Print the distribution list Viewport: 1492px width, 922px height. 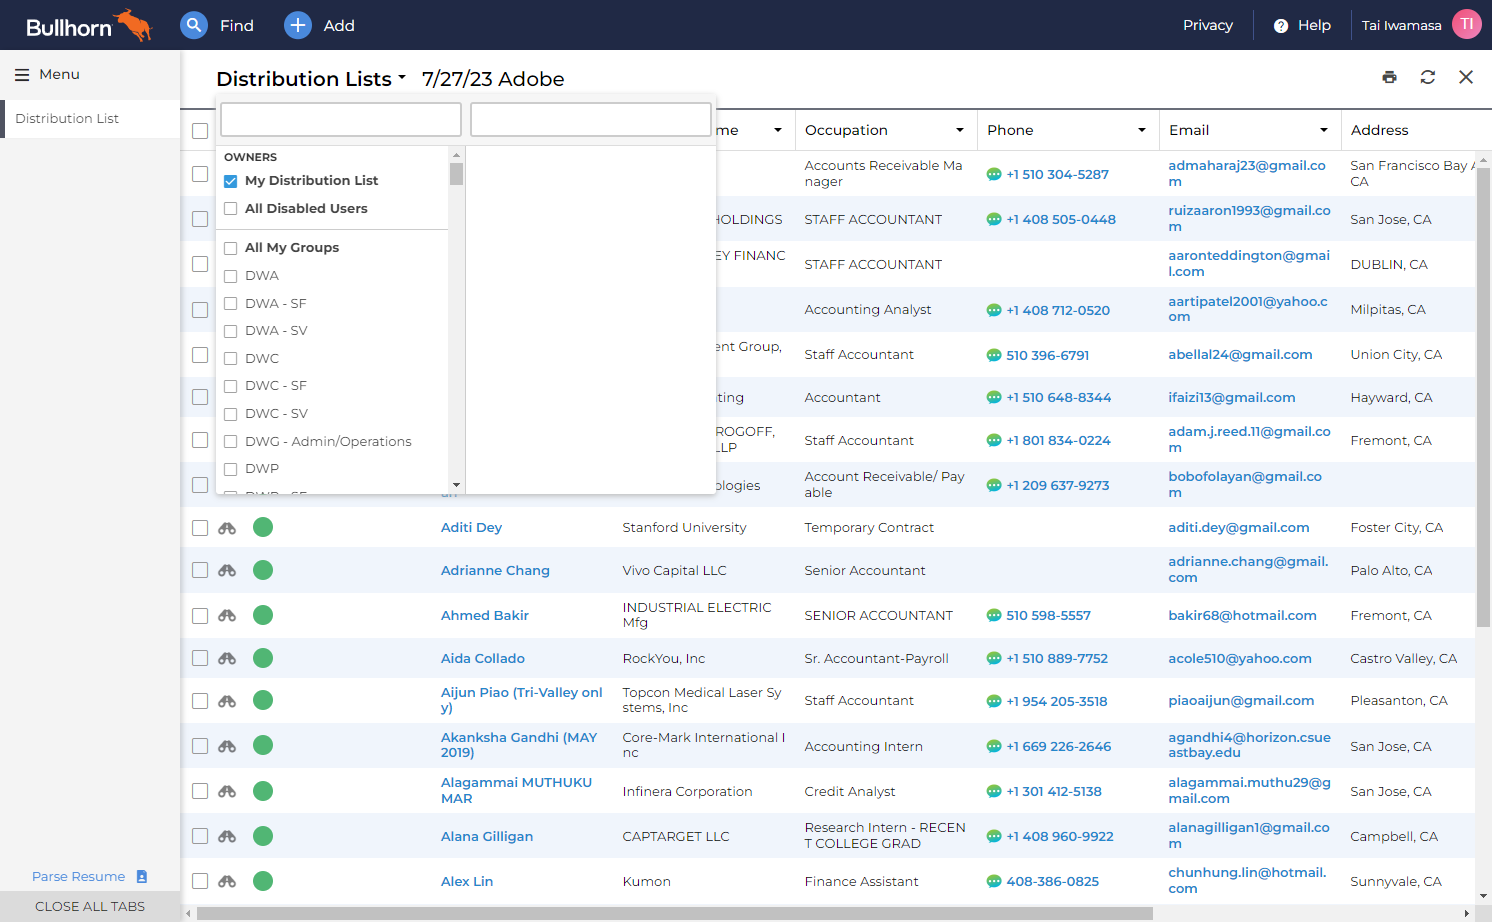point(1389,77)
